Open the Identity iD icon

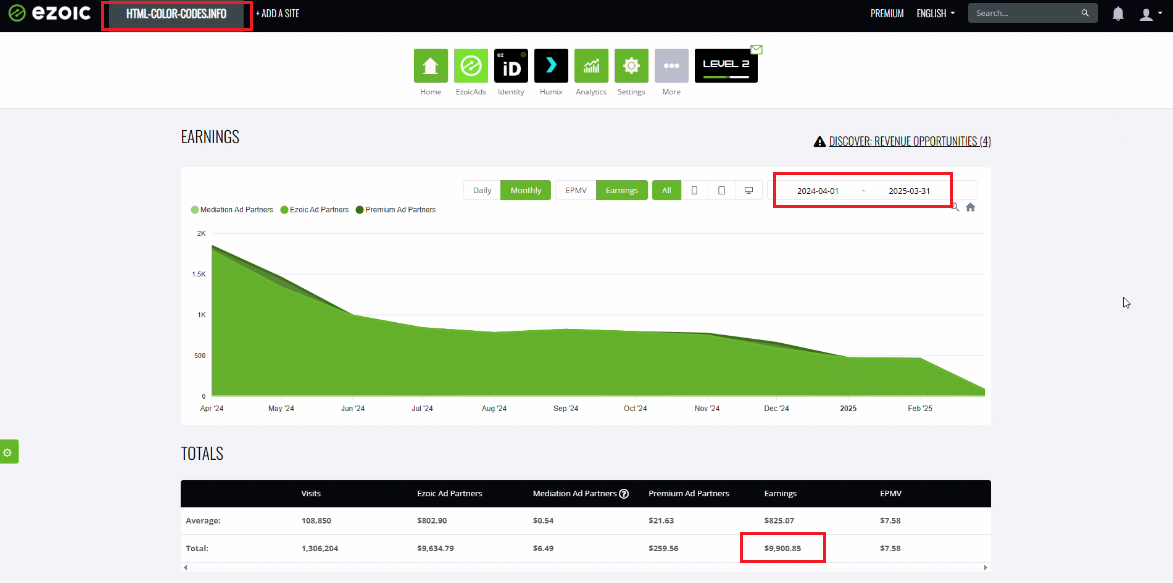pos(511,66)
